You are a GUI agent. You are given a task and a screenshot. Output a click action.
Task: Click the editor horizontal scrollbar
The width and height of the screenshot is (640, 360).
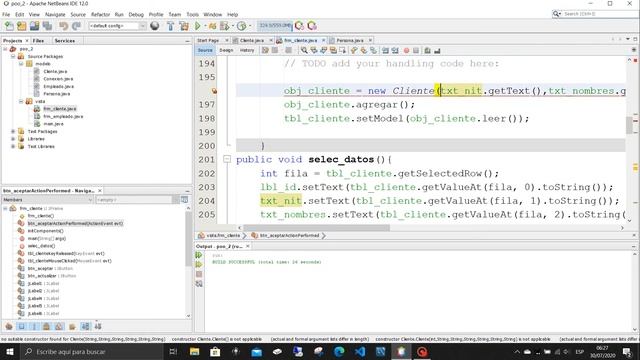tap(317, 228)
